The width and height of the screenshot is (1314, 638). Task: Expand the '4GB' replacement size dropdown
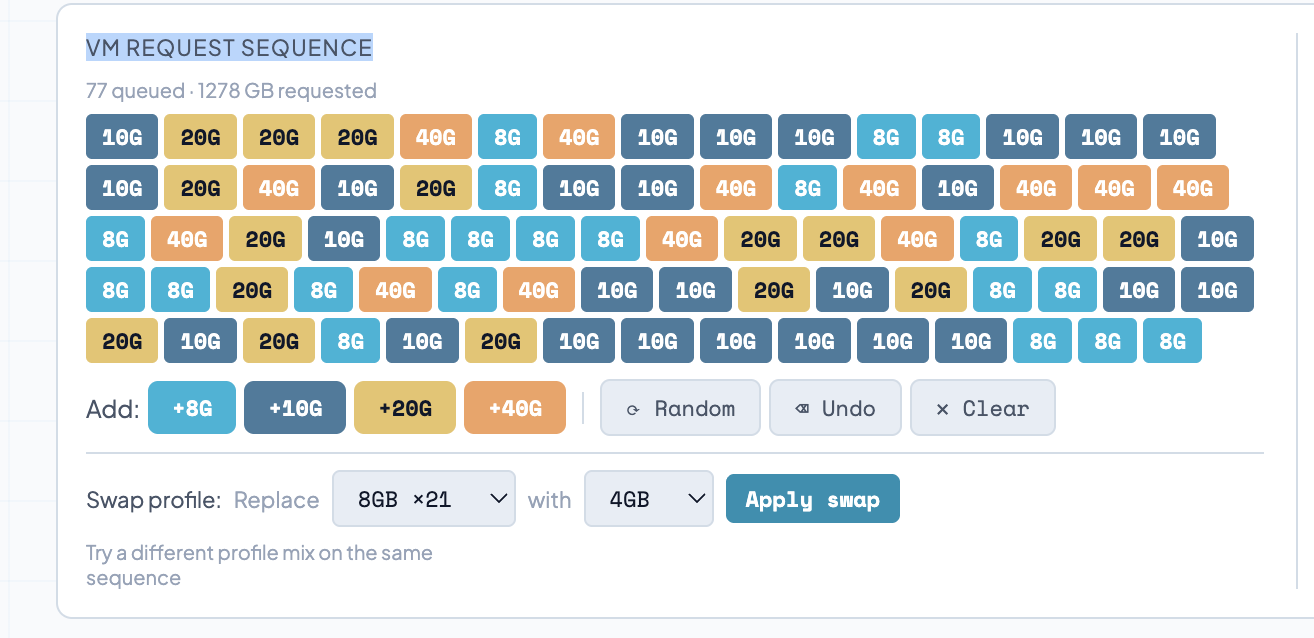(x=648, y=499)
